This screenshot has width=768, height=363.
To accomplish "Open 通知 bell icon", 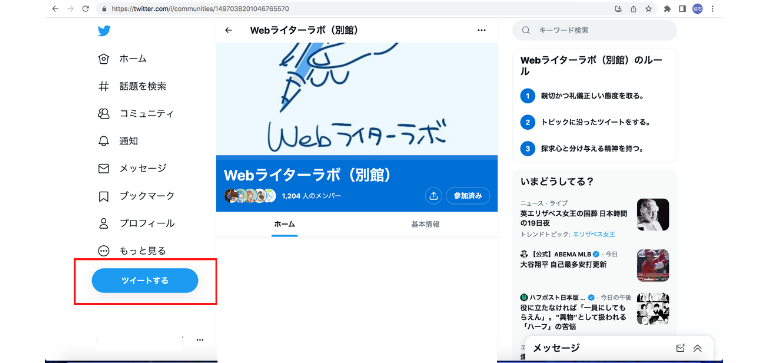I will pos(103,141).
